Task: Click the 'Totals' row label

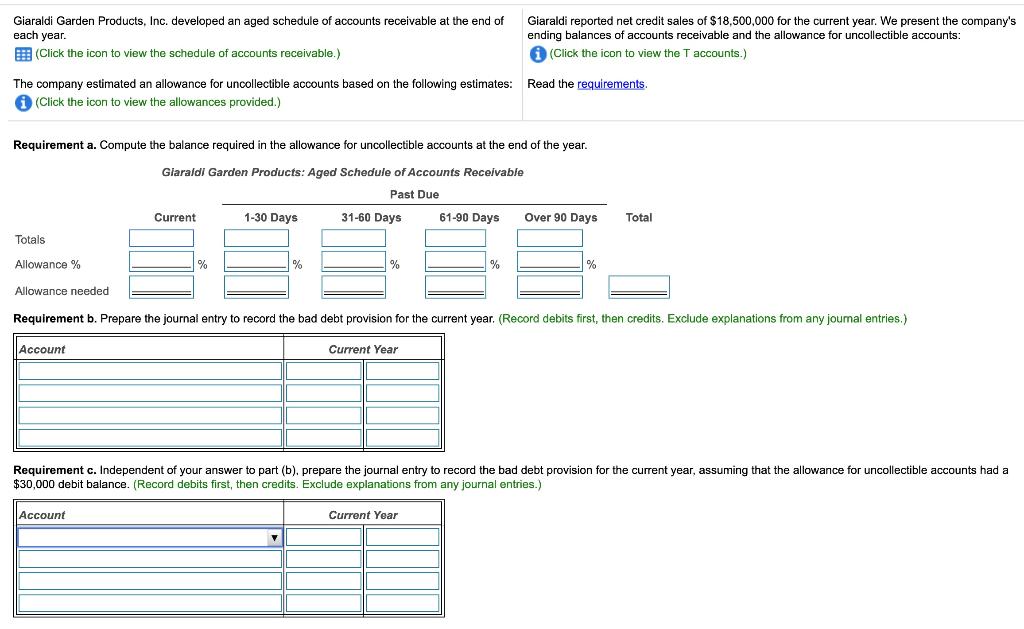Action: click(x=30, y=240)
